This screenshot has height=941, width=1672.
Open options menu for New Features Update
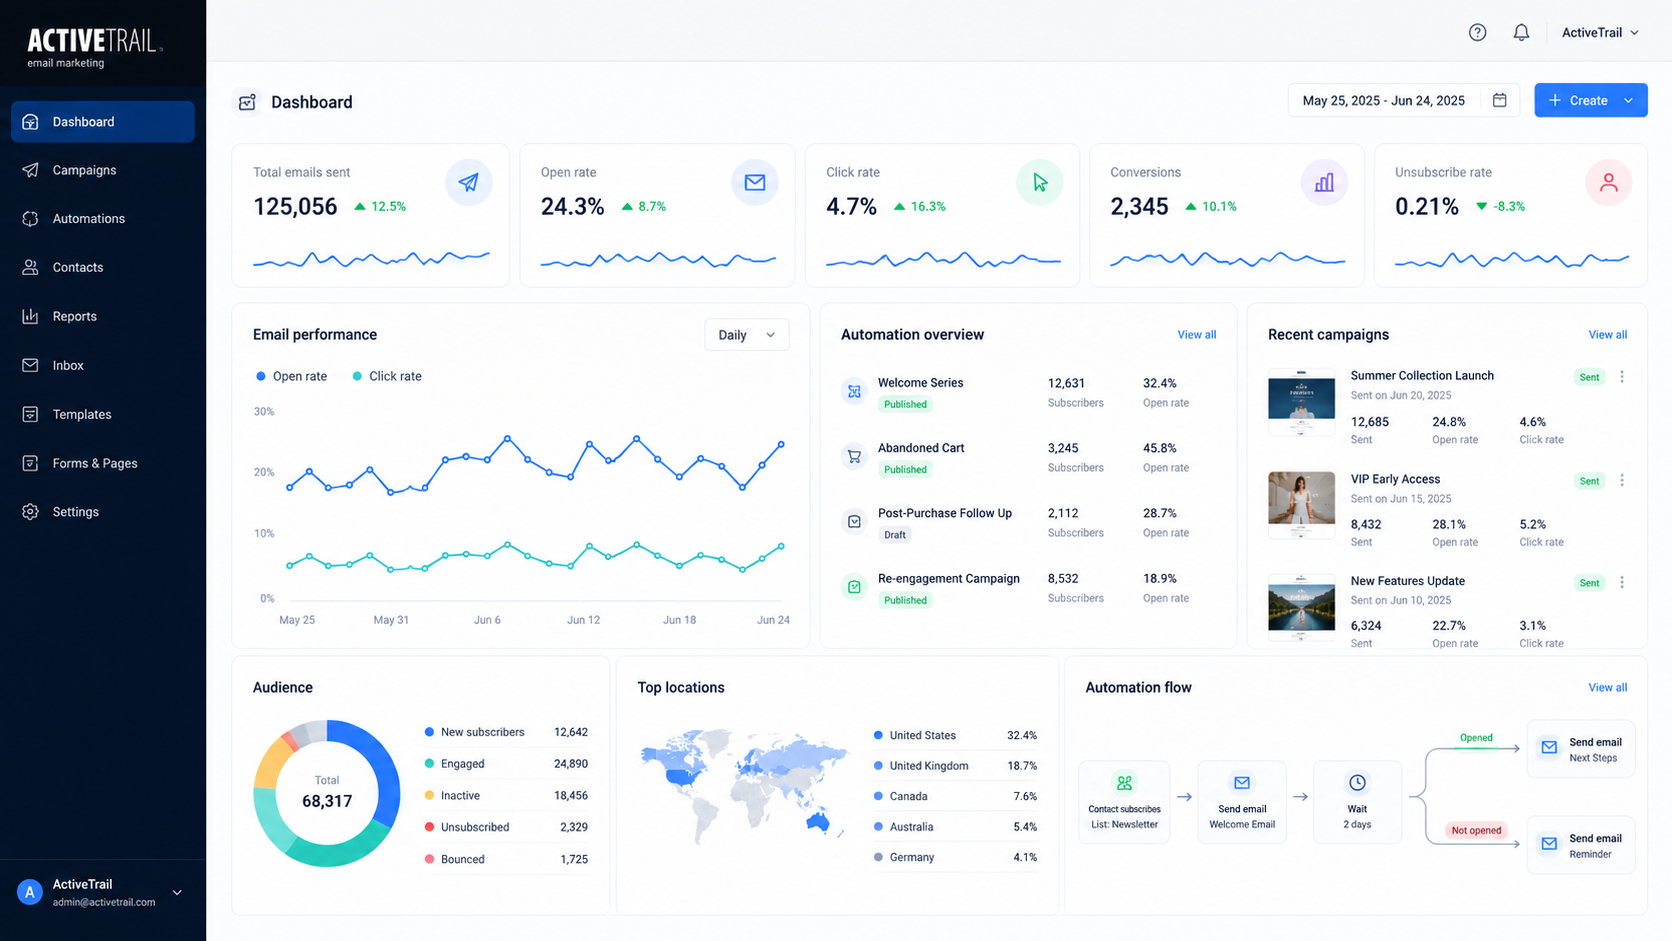coord(1622,582)
